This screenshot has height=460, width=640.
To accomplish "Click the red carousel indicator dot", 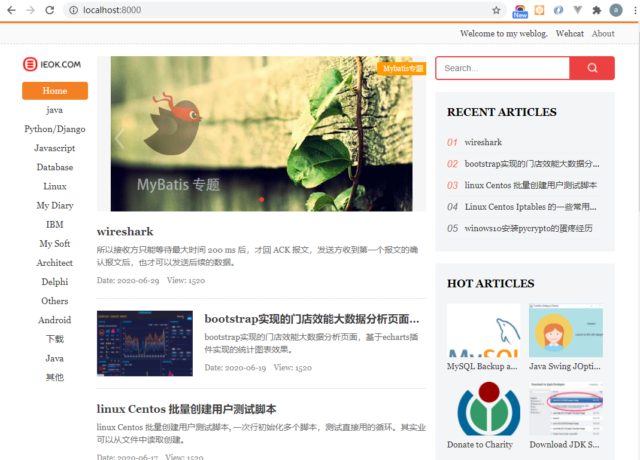I will click(x=262, y=200).
